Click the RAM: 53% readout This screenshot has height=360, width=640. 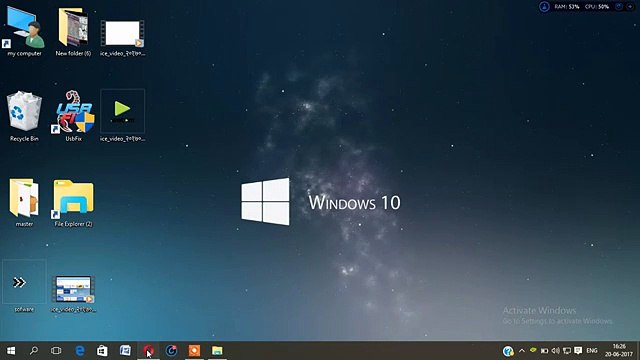567,7
